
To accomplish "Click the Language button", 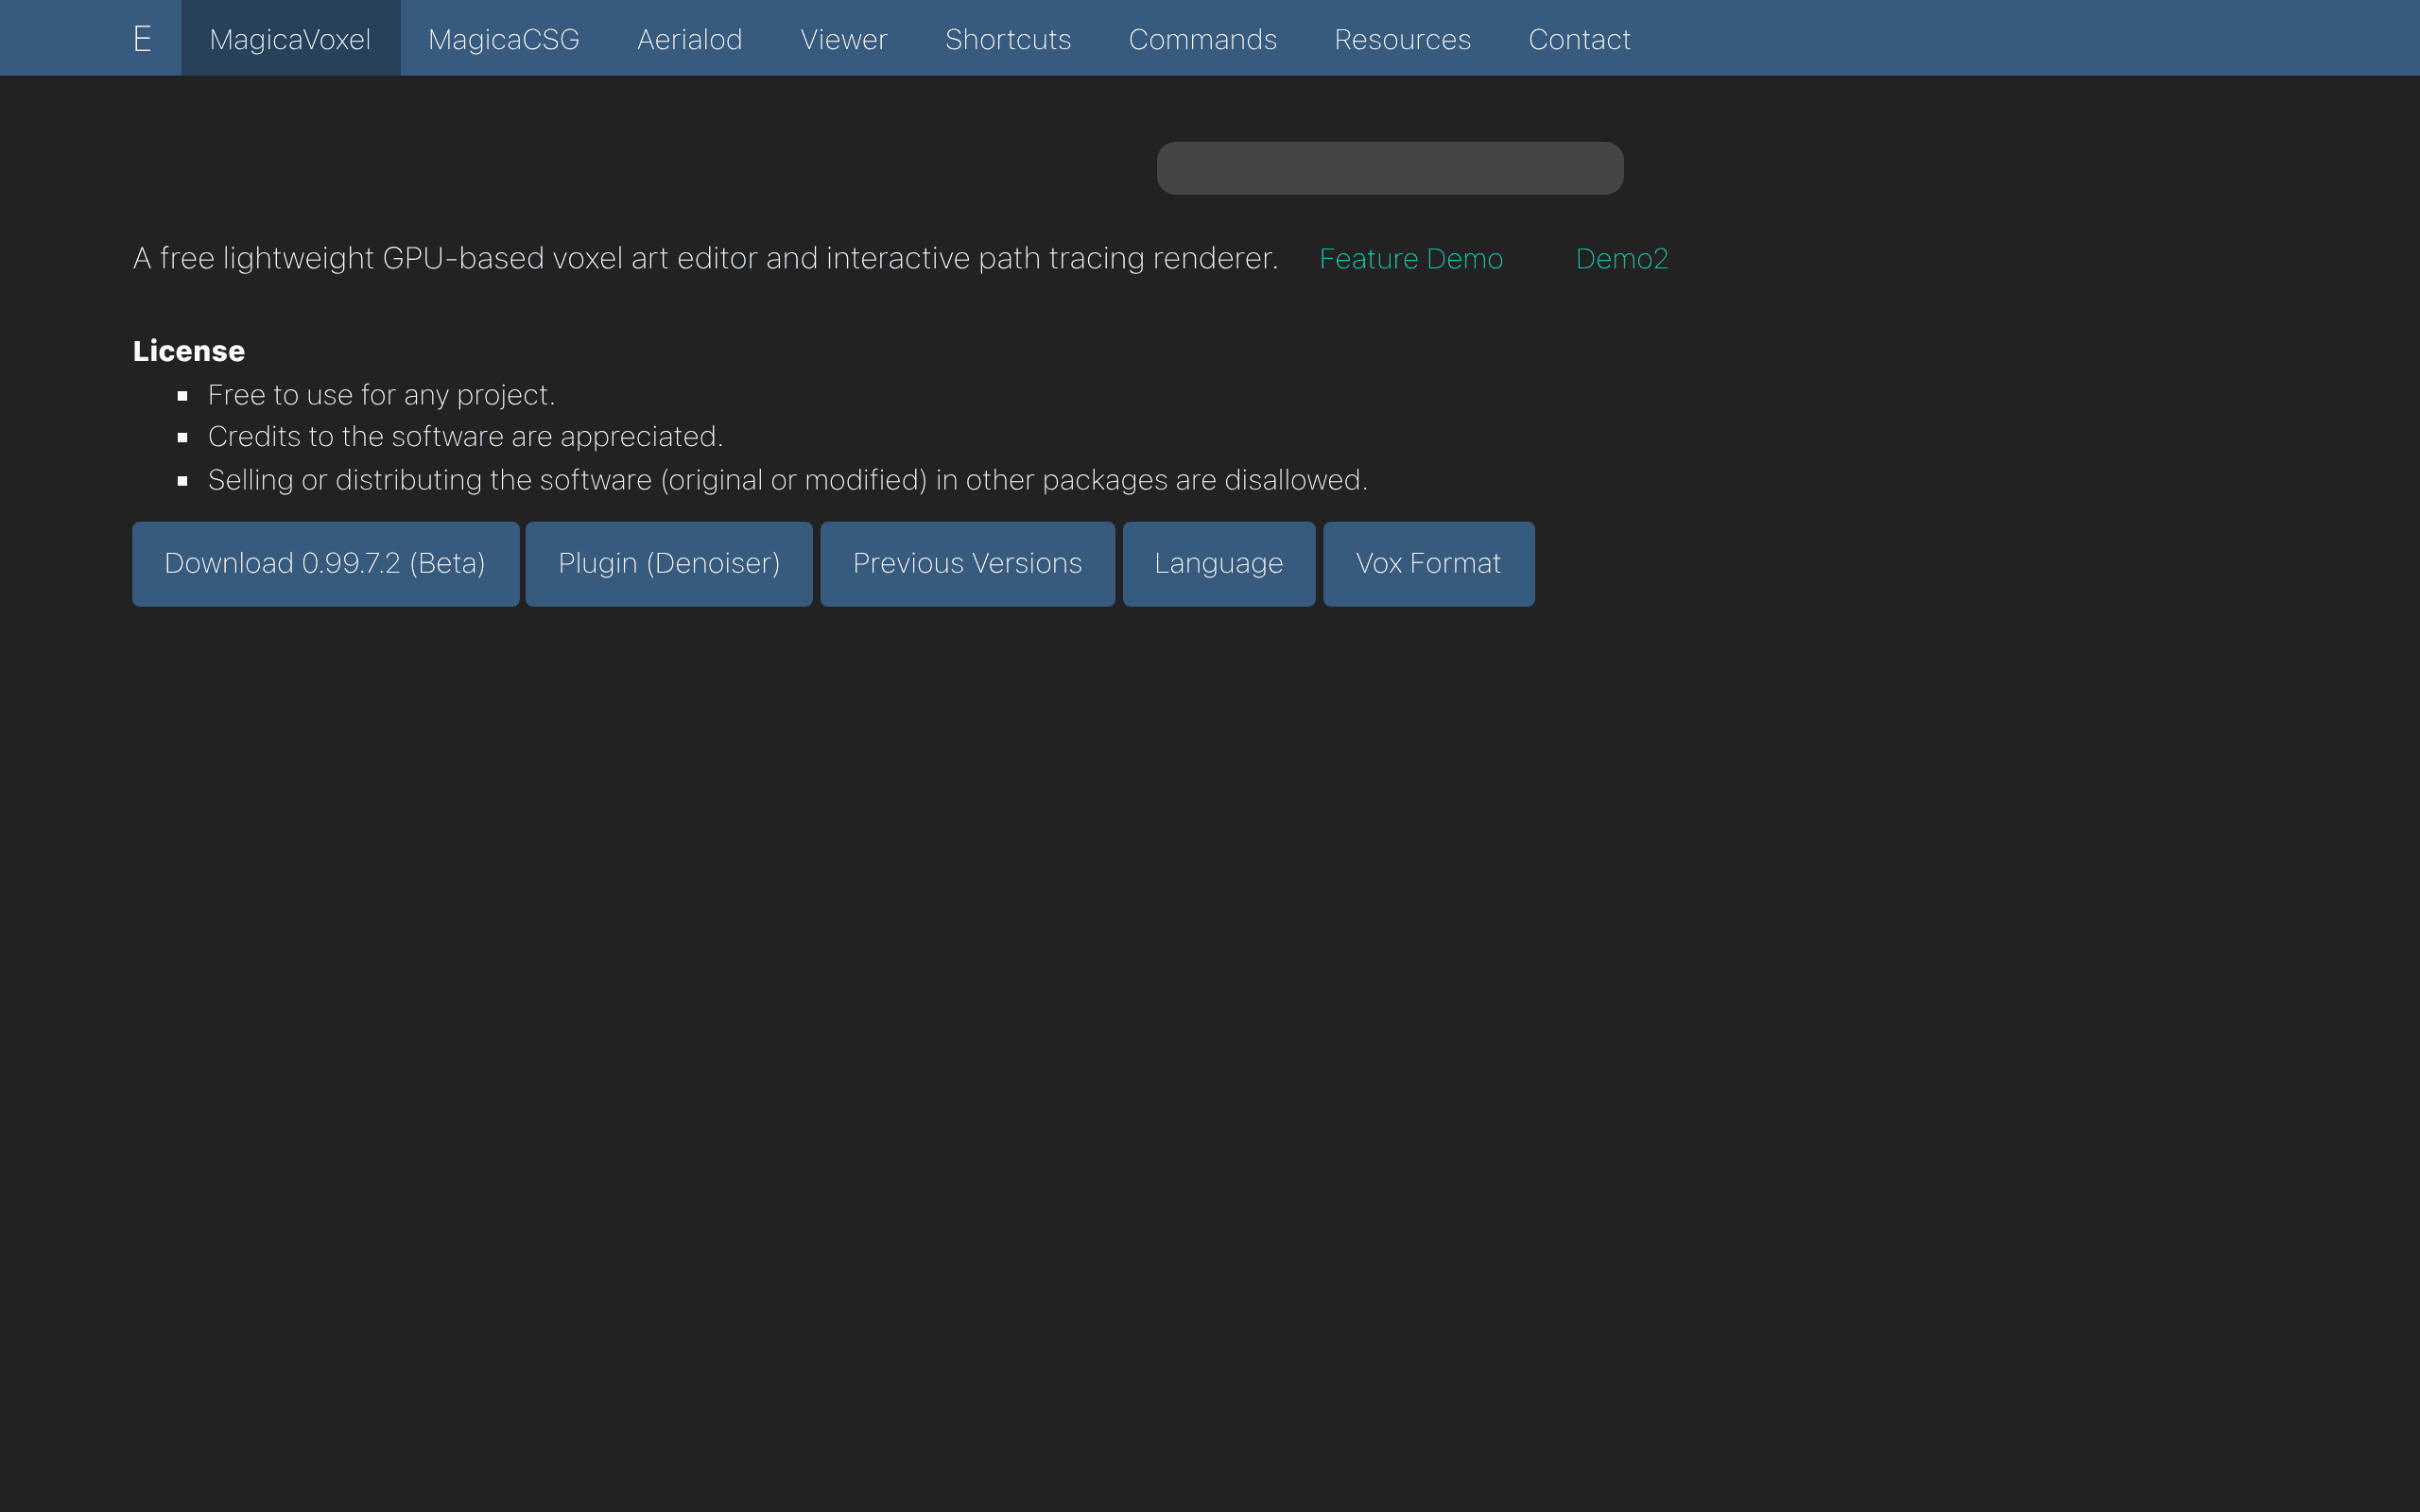I will click(x=1219, y=564).
